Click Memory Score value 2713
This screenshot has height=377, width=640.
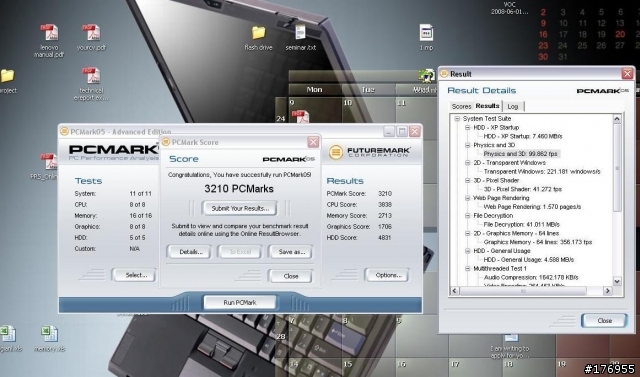(x=384, y=215)
